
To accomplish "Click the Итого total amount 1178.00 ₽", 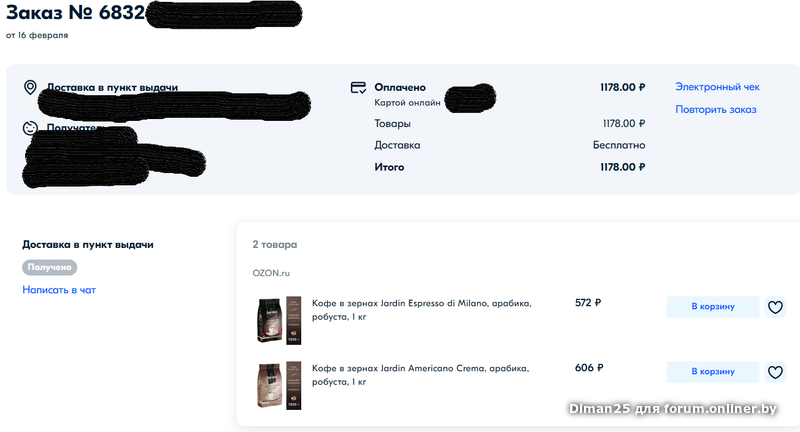I will tap(622, 167).
